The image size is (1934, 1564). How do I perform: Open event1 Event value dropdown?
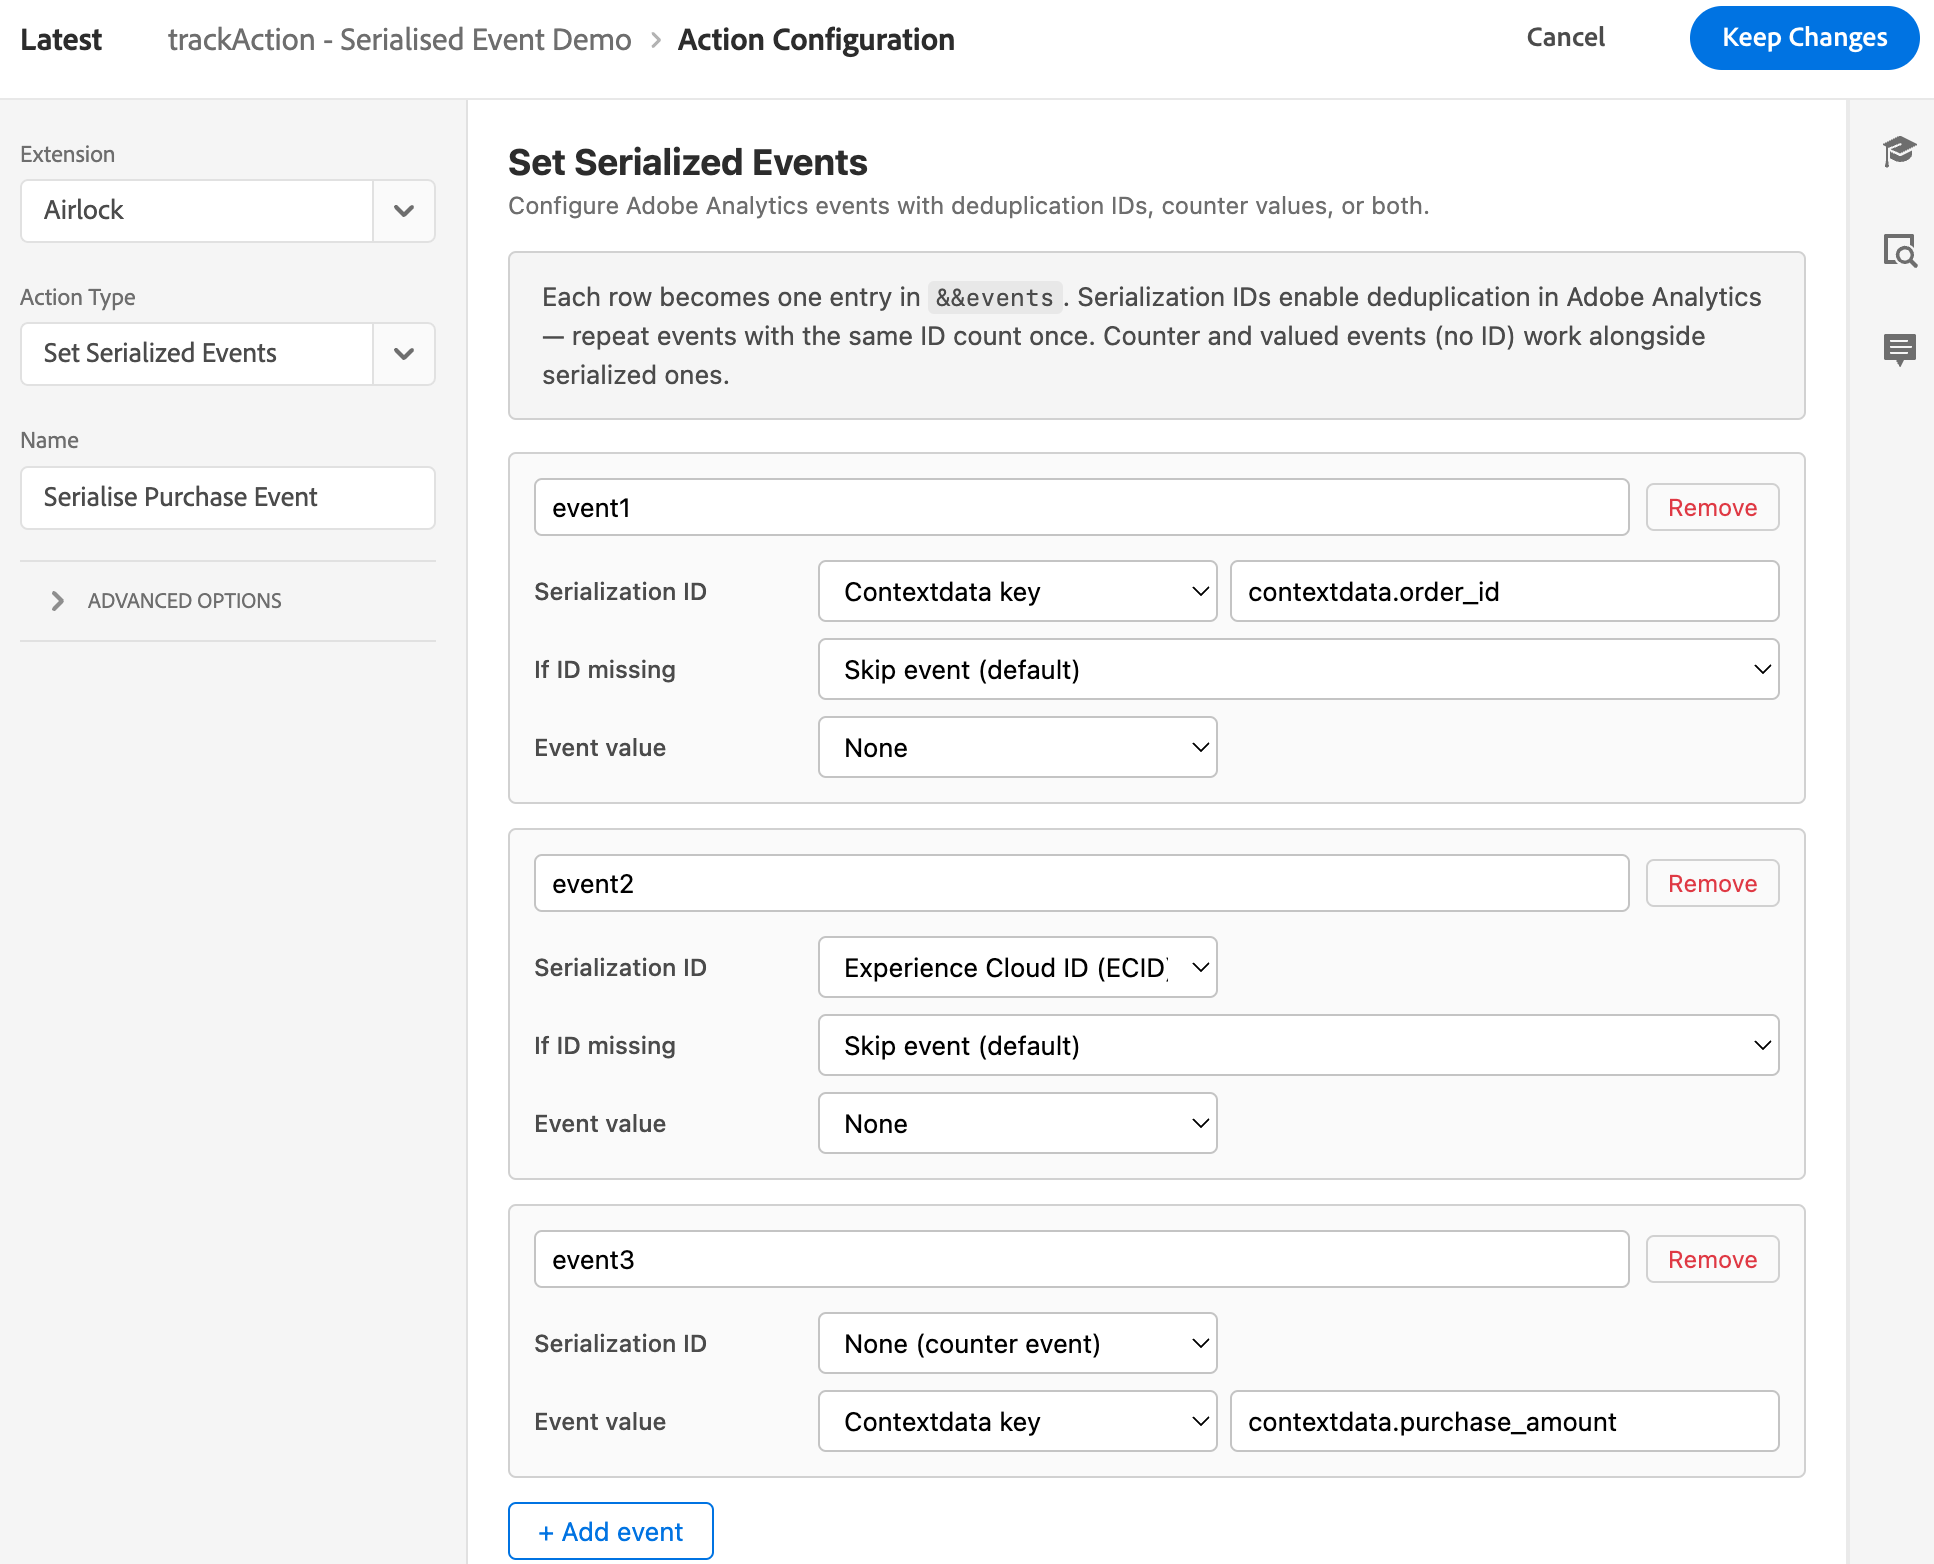[x=1017, y=747]
